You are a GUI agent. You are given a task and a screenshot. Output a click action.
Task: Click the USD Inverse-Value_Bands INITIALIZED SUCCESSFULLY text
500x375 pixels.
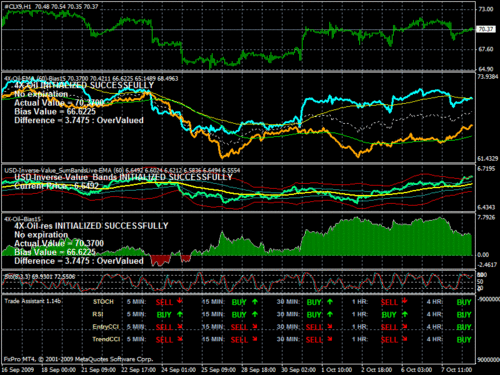[123, 177]
